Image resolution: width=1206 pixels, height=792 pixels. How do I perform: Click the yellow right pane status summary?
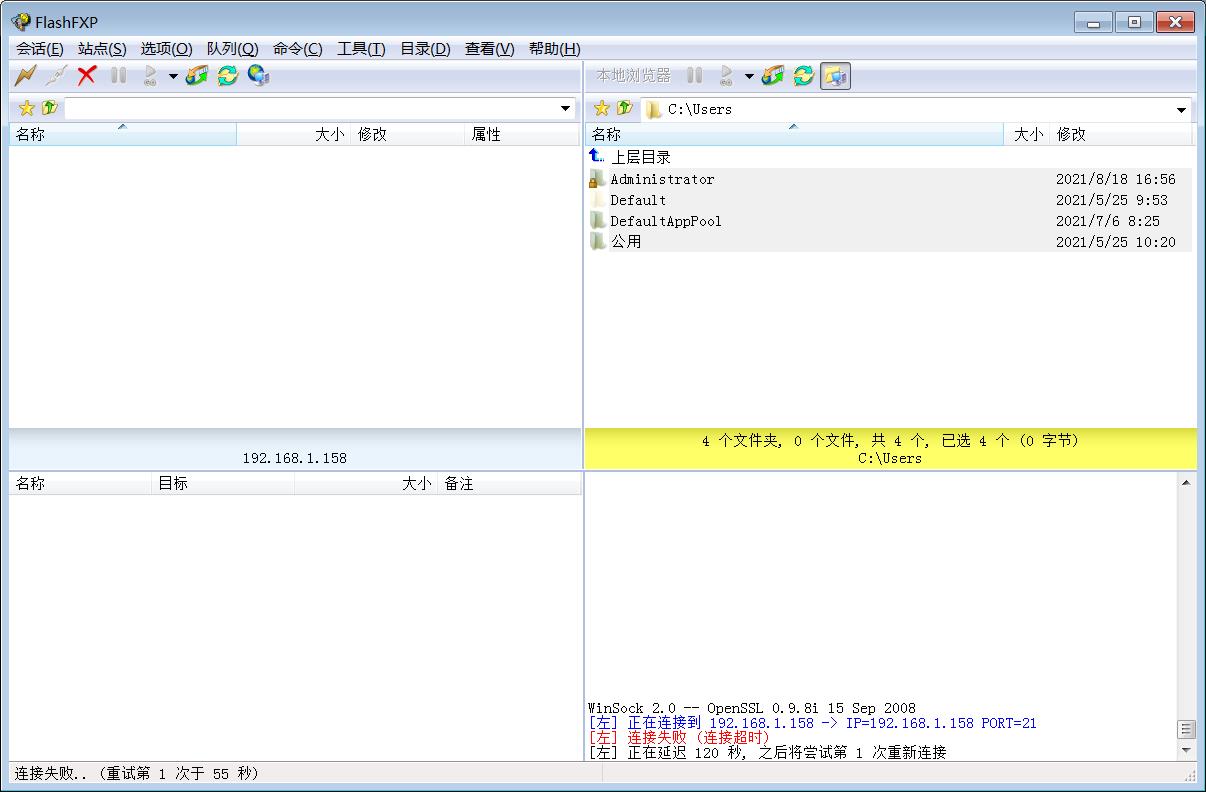point(890,449)
